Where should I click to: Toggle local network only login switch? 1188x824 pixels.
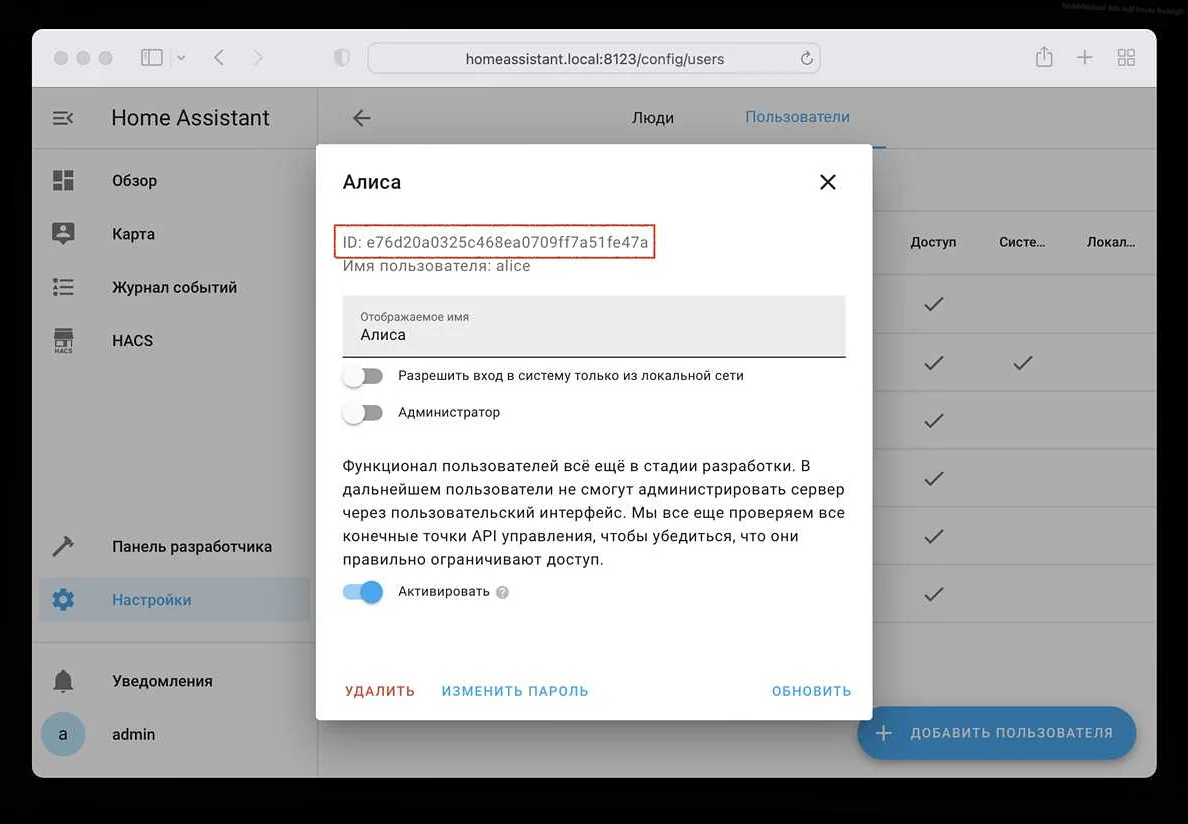coord(363,376)
